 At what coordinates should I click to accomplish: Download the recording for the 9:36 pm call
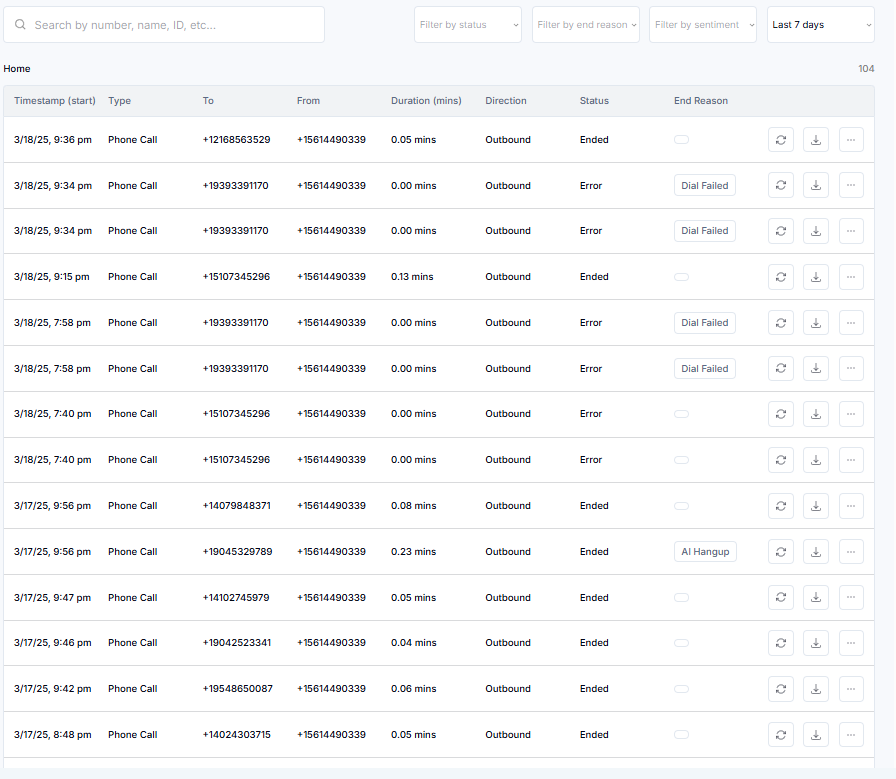click(816, 139)
